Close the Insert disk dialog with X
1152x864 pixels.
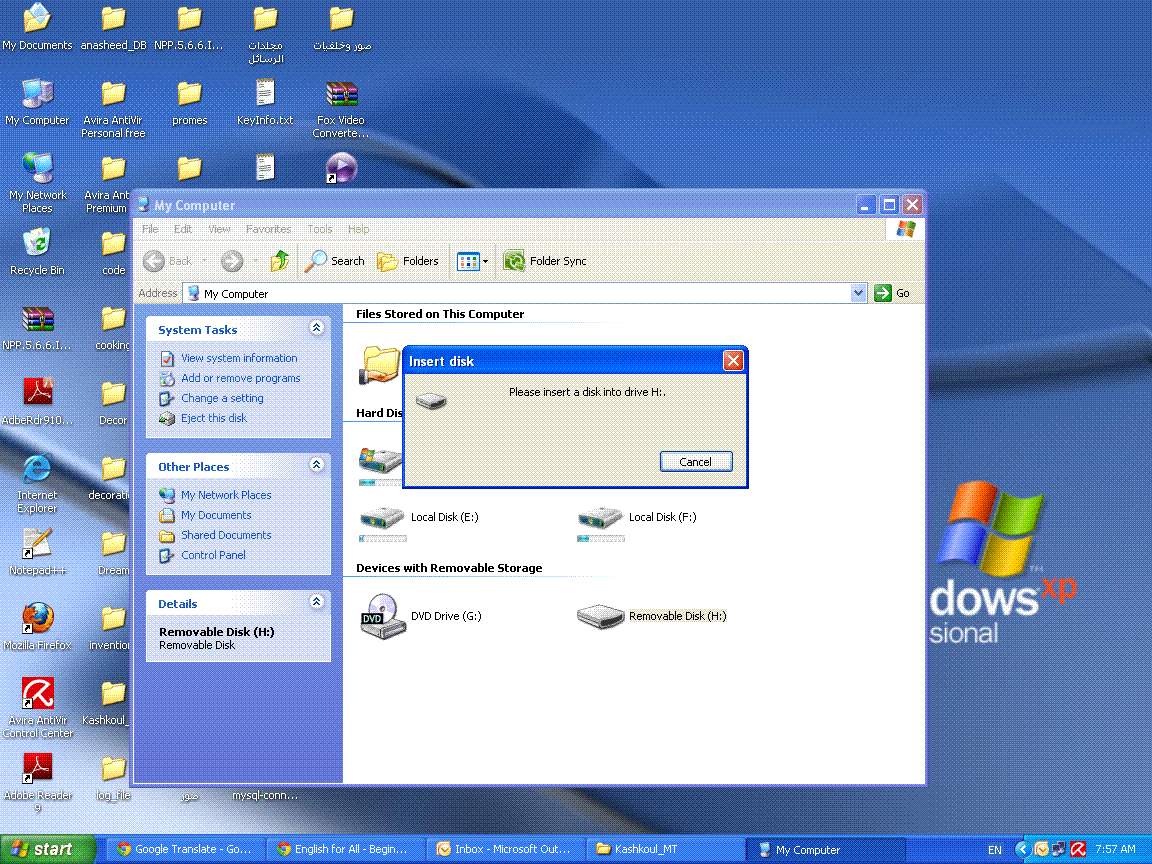(x=732, y=361)
